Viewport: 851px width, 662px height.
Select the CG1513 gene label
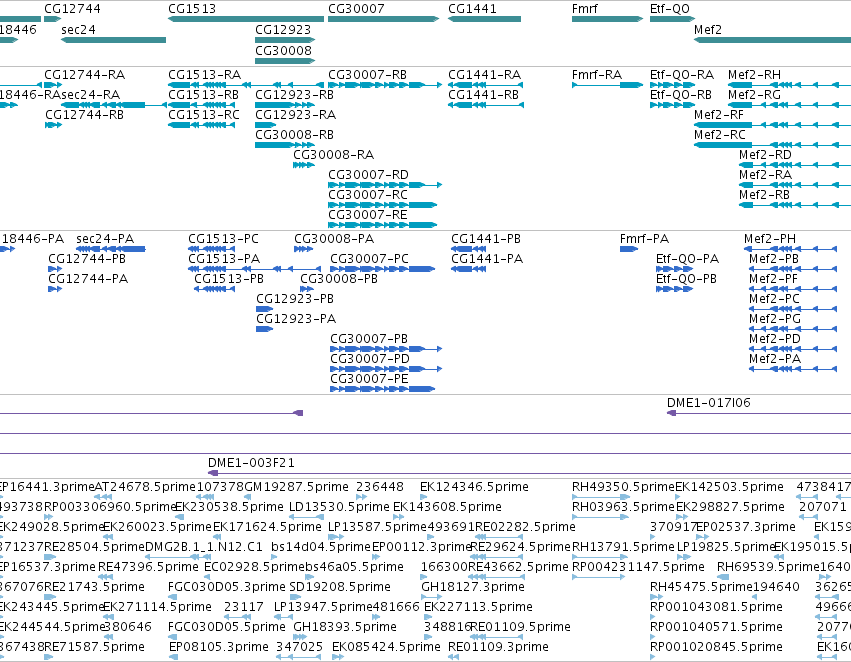pyautogui.click(x=192, y=9)
